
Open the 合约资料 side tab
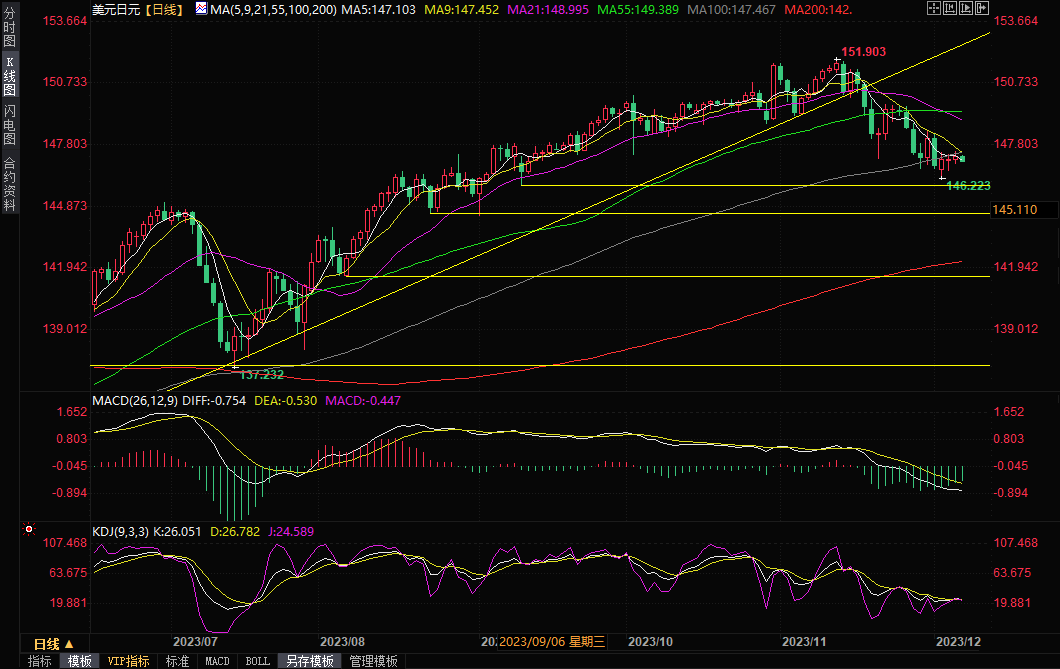9,183
